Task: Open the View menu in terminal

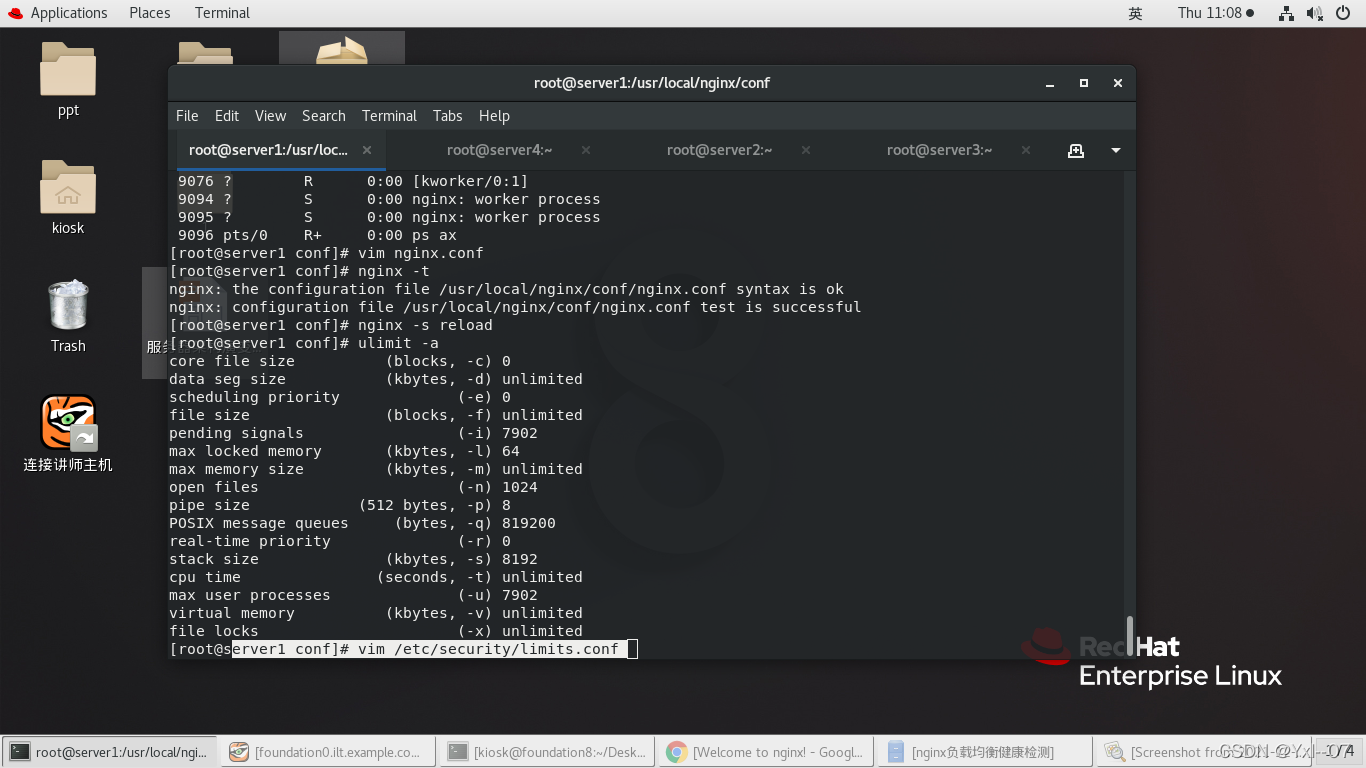Action: [270, 116]
